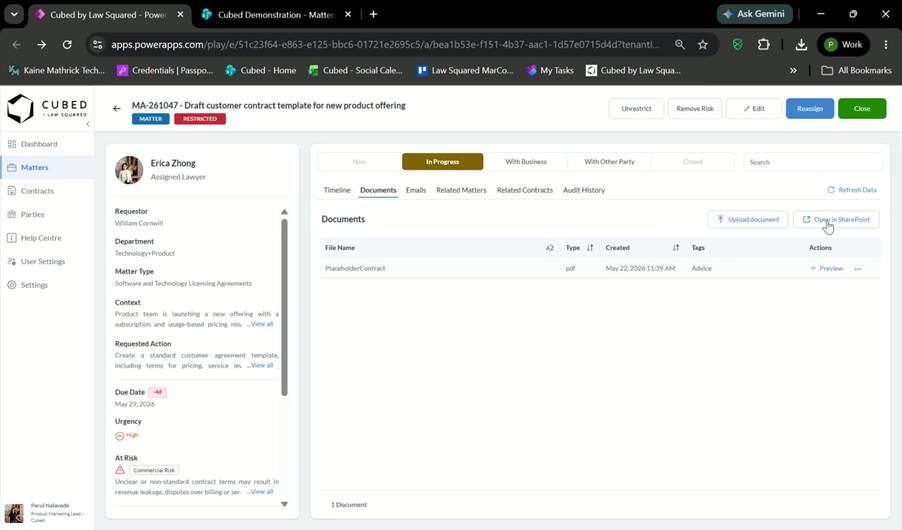Open Contracts in sidebar
The width and height of the screenshot is (902, 530).
[37, 191]
